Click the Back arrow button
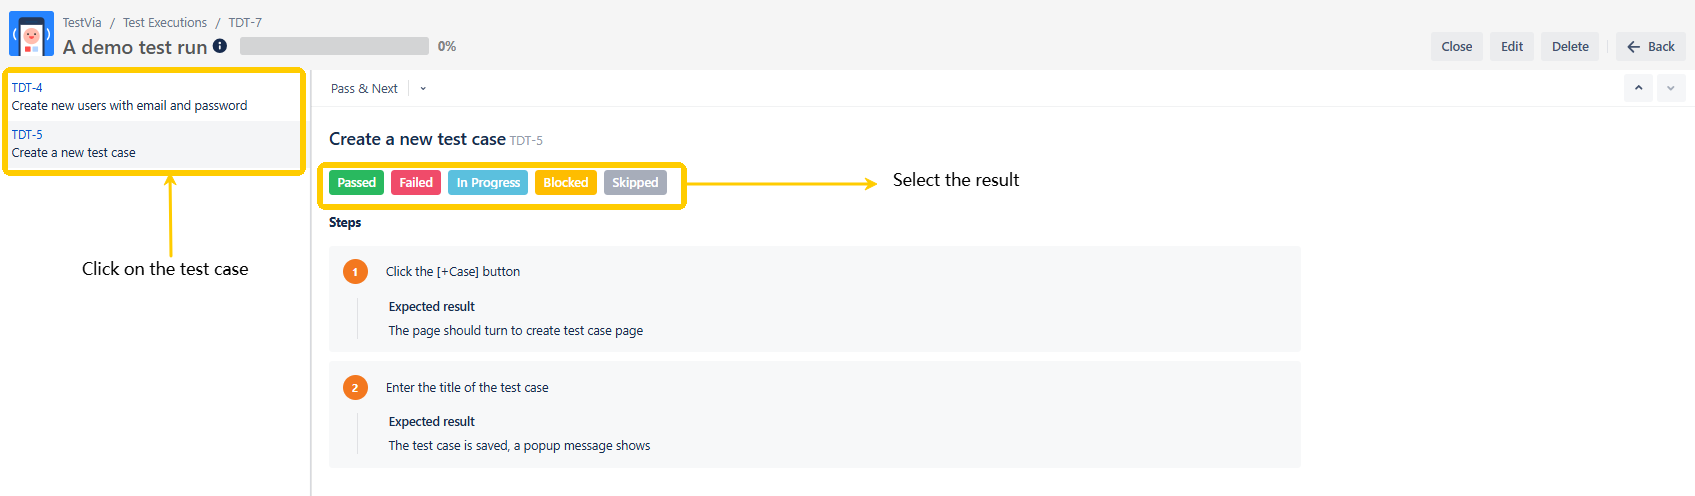Screen dimensions: 1695x496 click(x=1651, y=46)
